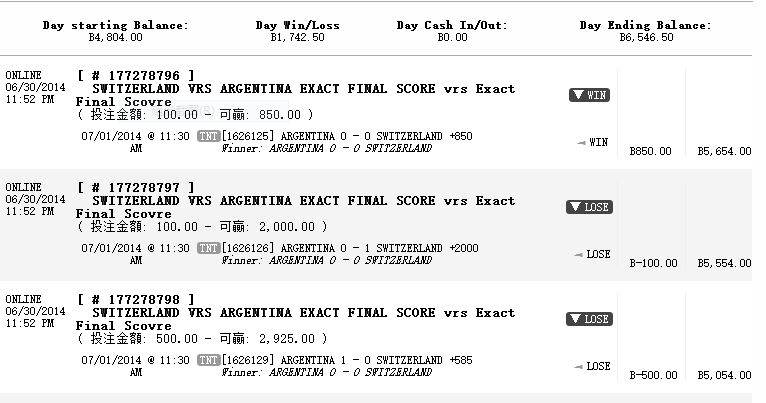This screenshot has width=766, height=403.
Task: Click the TNT icon beside selection 1626126
Action: pyautogui.click(x=209, y=248)
